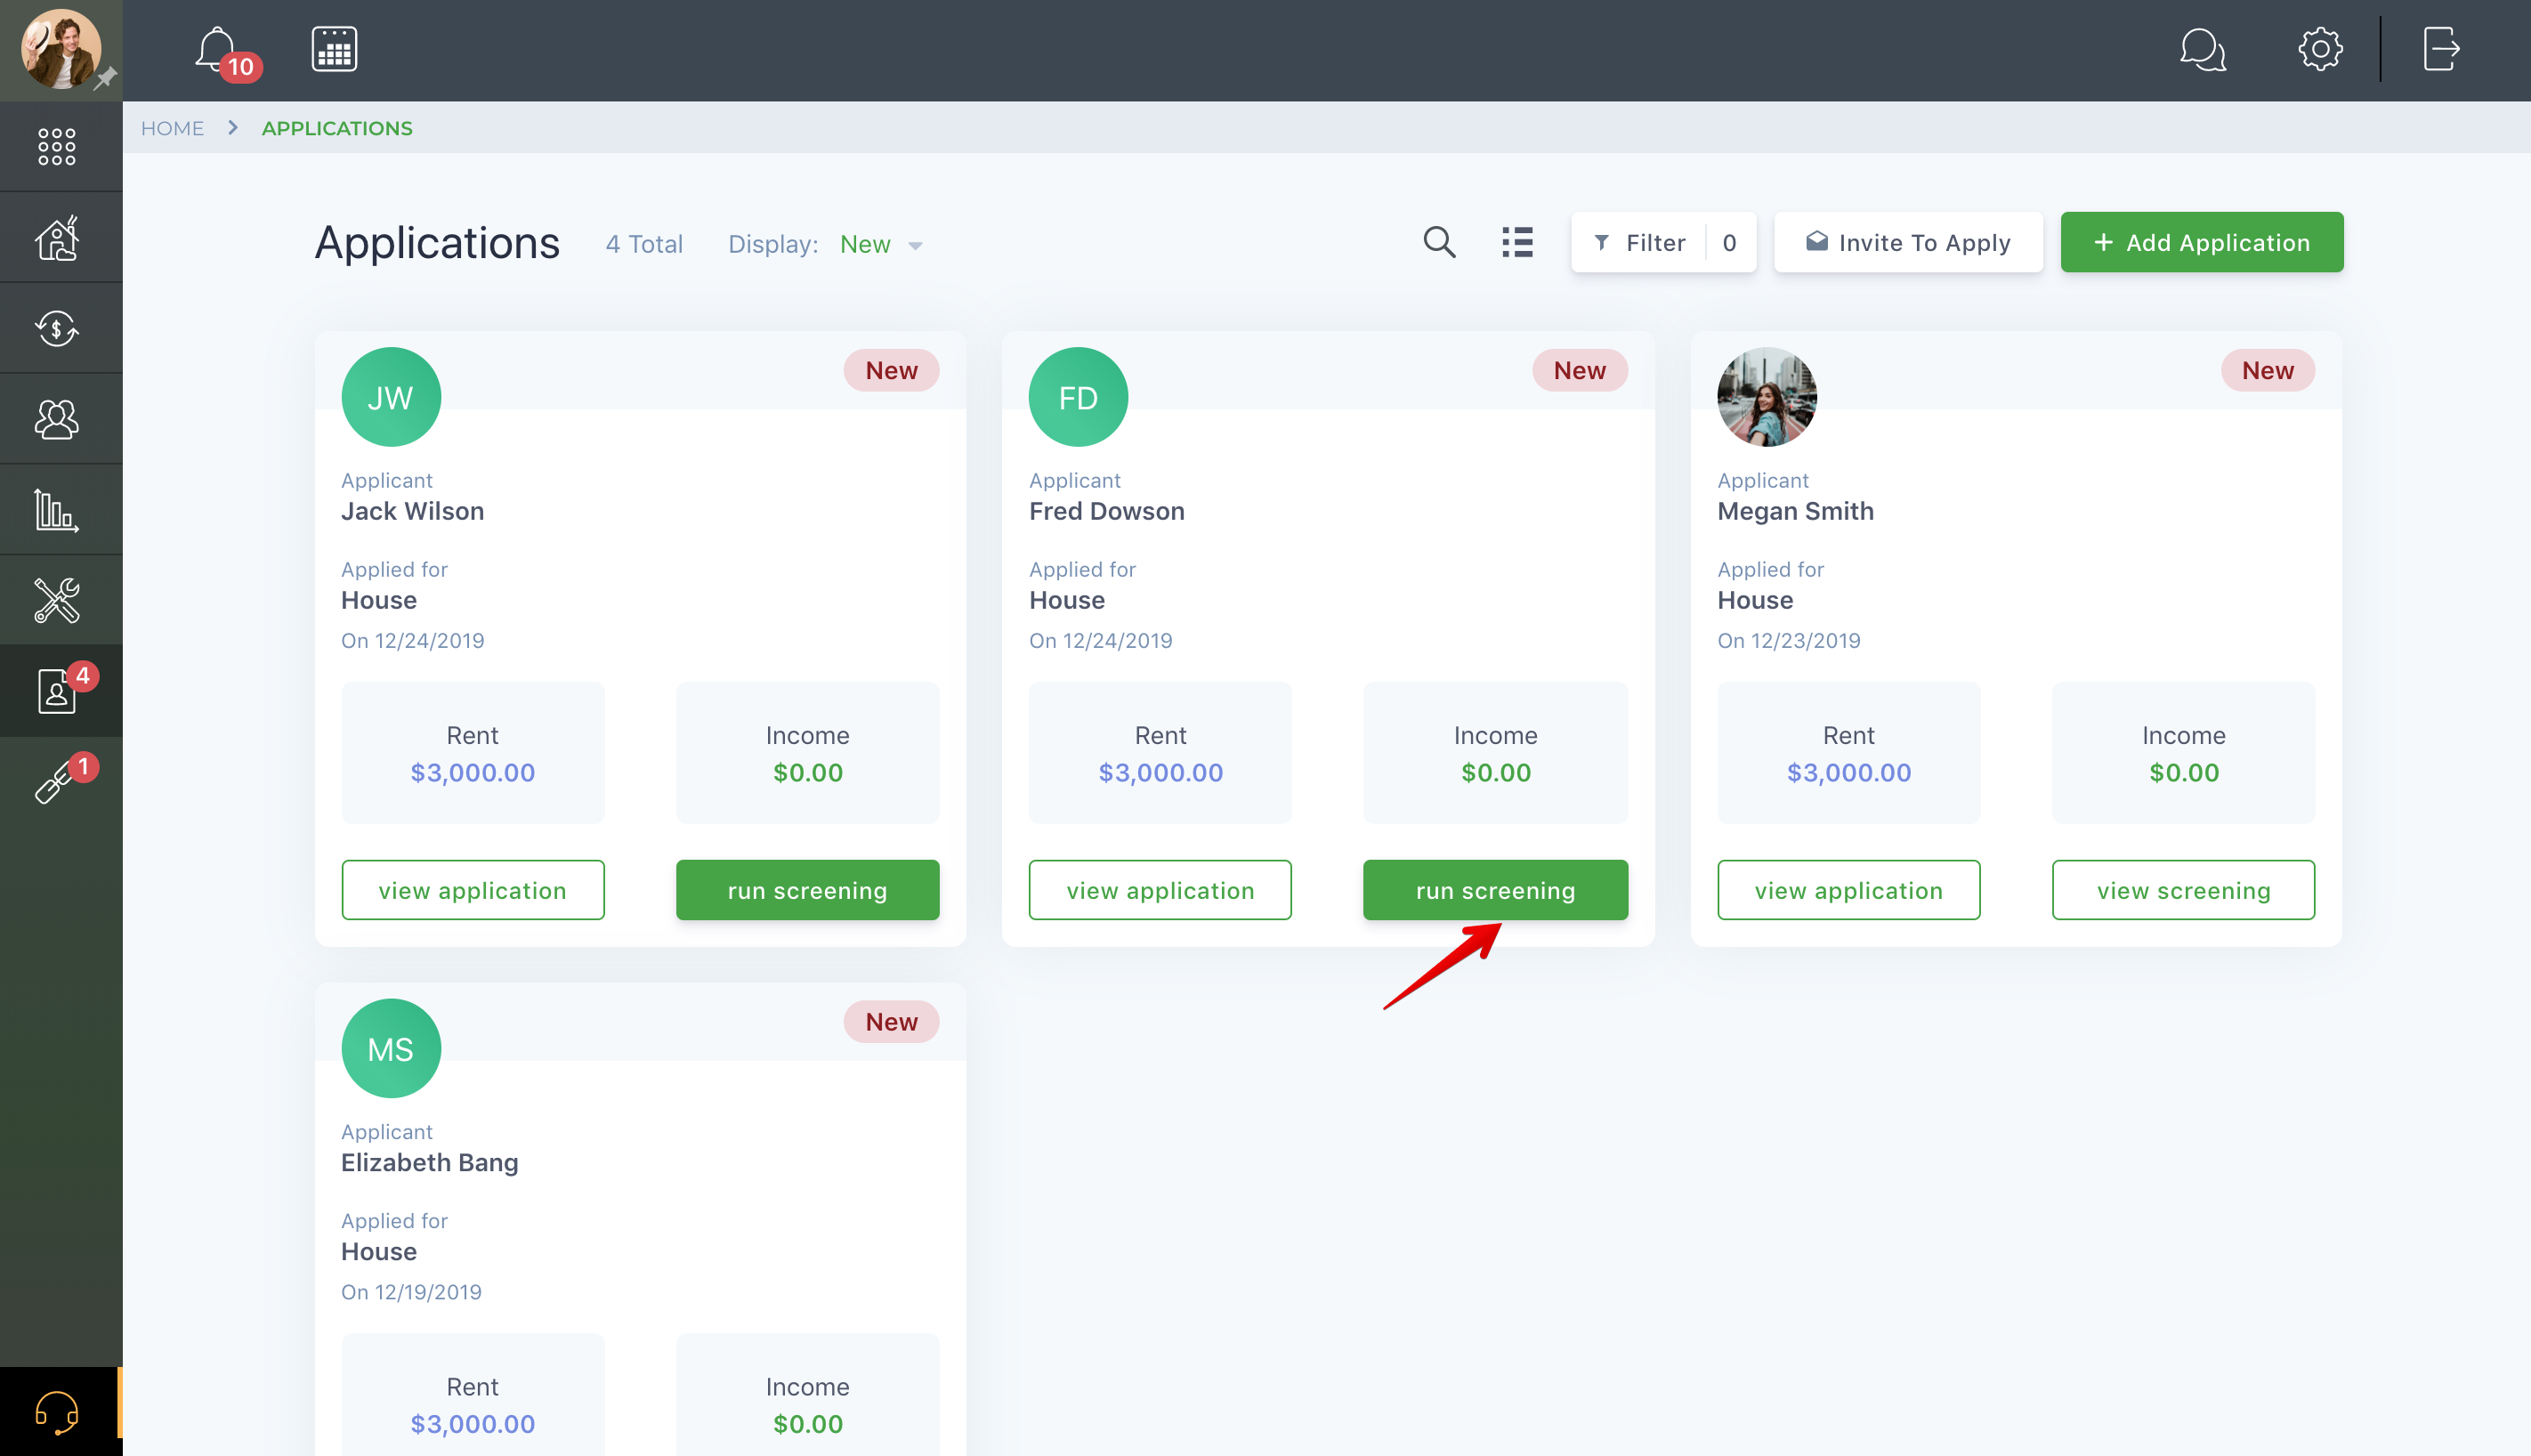Screen dimensions: 2531x1456
Task: Click the name Megan Smith
Action: [x=1795, y=511]
